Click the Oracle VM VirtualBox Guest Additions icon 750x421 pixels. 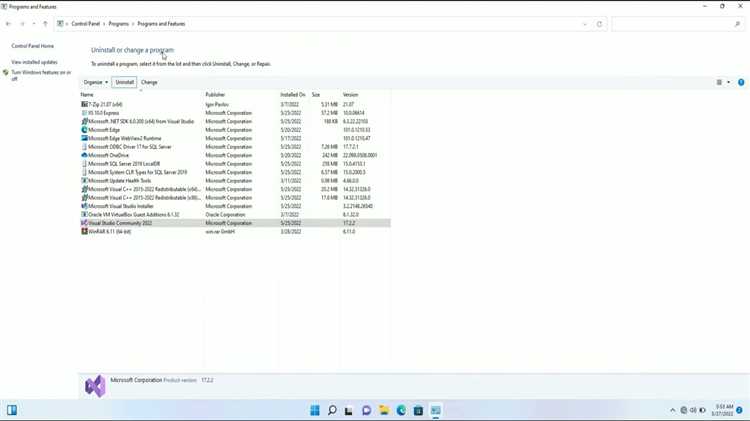pos(84,215)
